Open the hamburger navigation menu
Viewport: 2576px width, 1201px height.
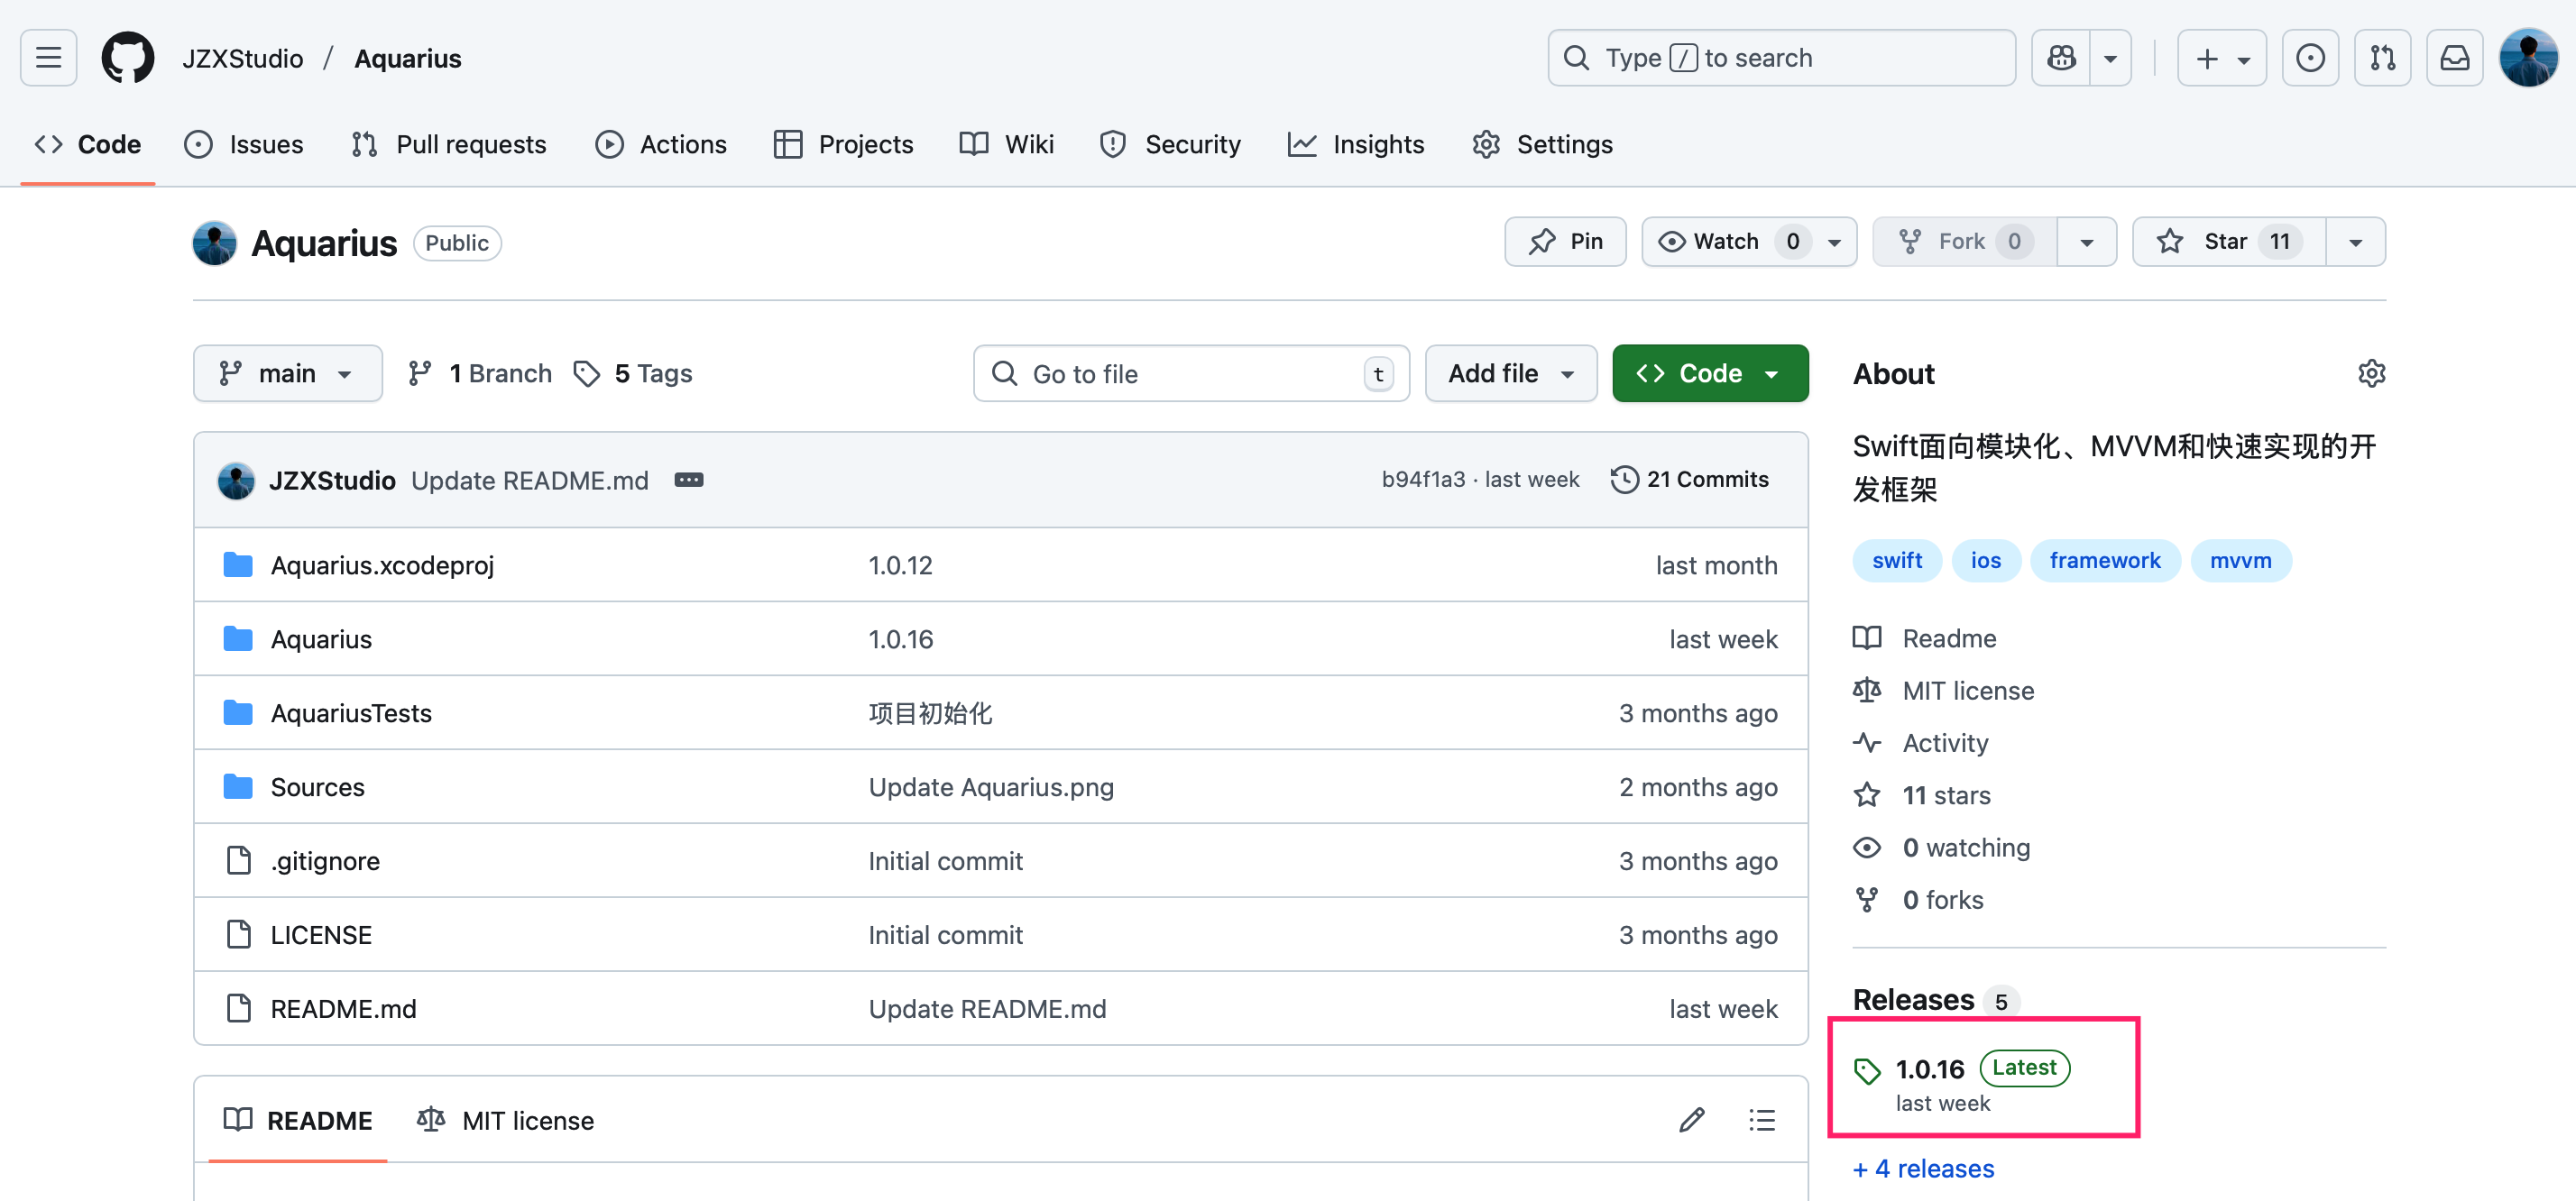pos(48,58)
